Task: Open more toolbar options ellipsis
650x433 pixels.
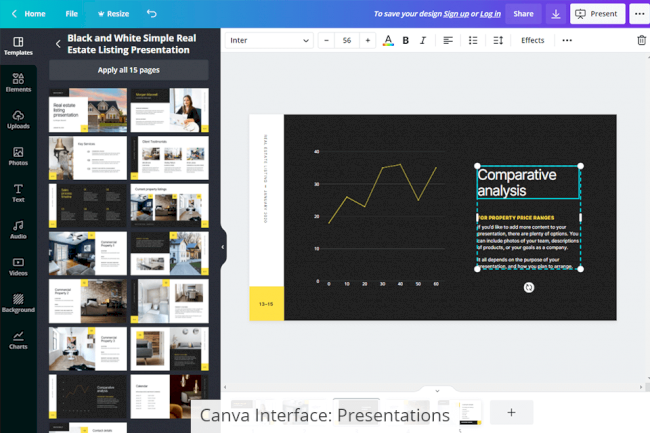Action: coord(567,40)
